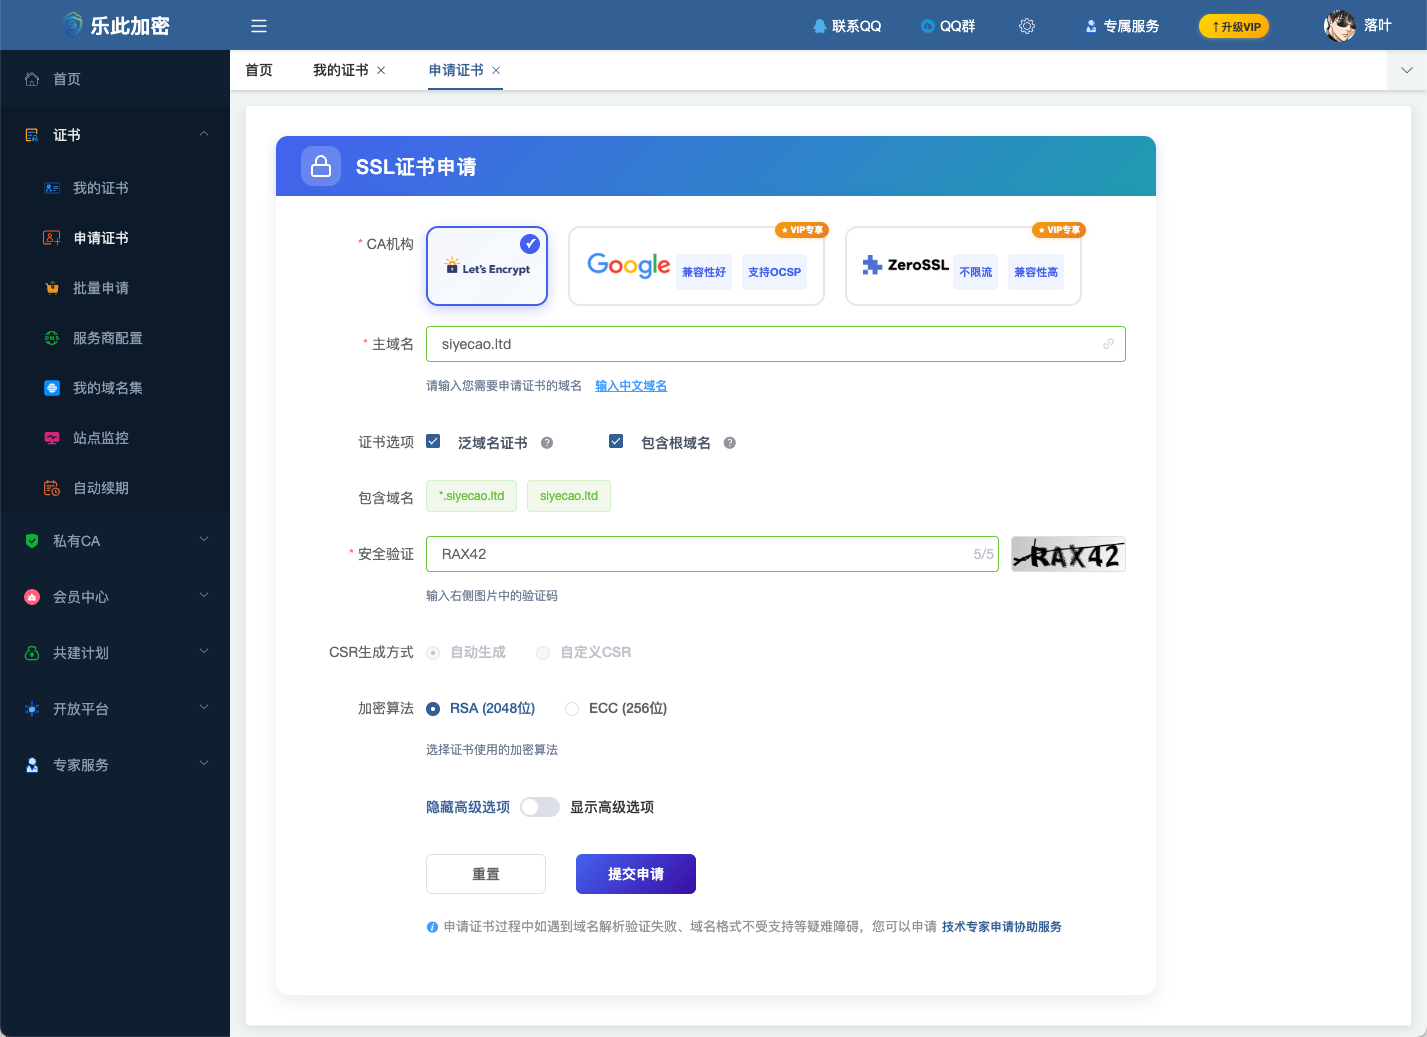Expand the 专家服务 sidebar menu
Viewport: 1427px width, 1037px height.
pos(115,765)
